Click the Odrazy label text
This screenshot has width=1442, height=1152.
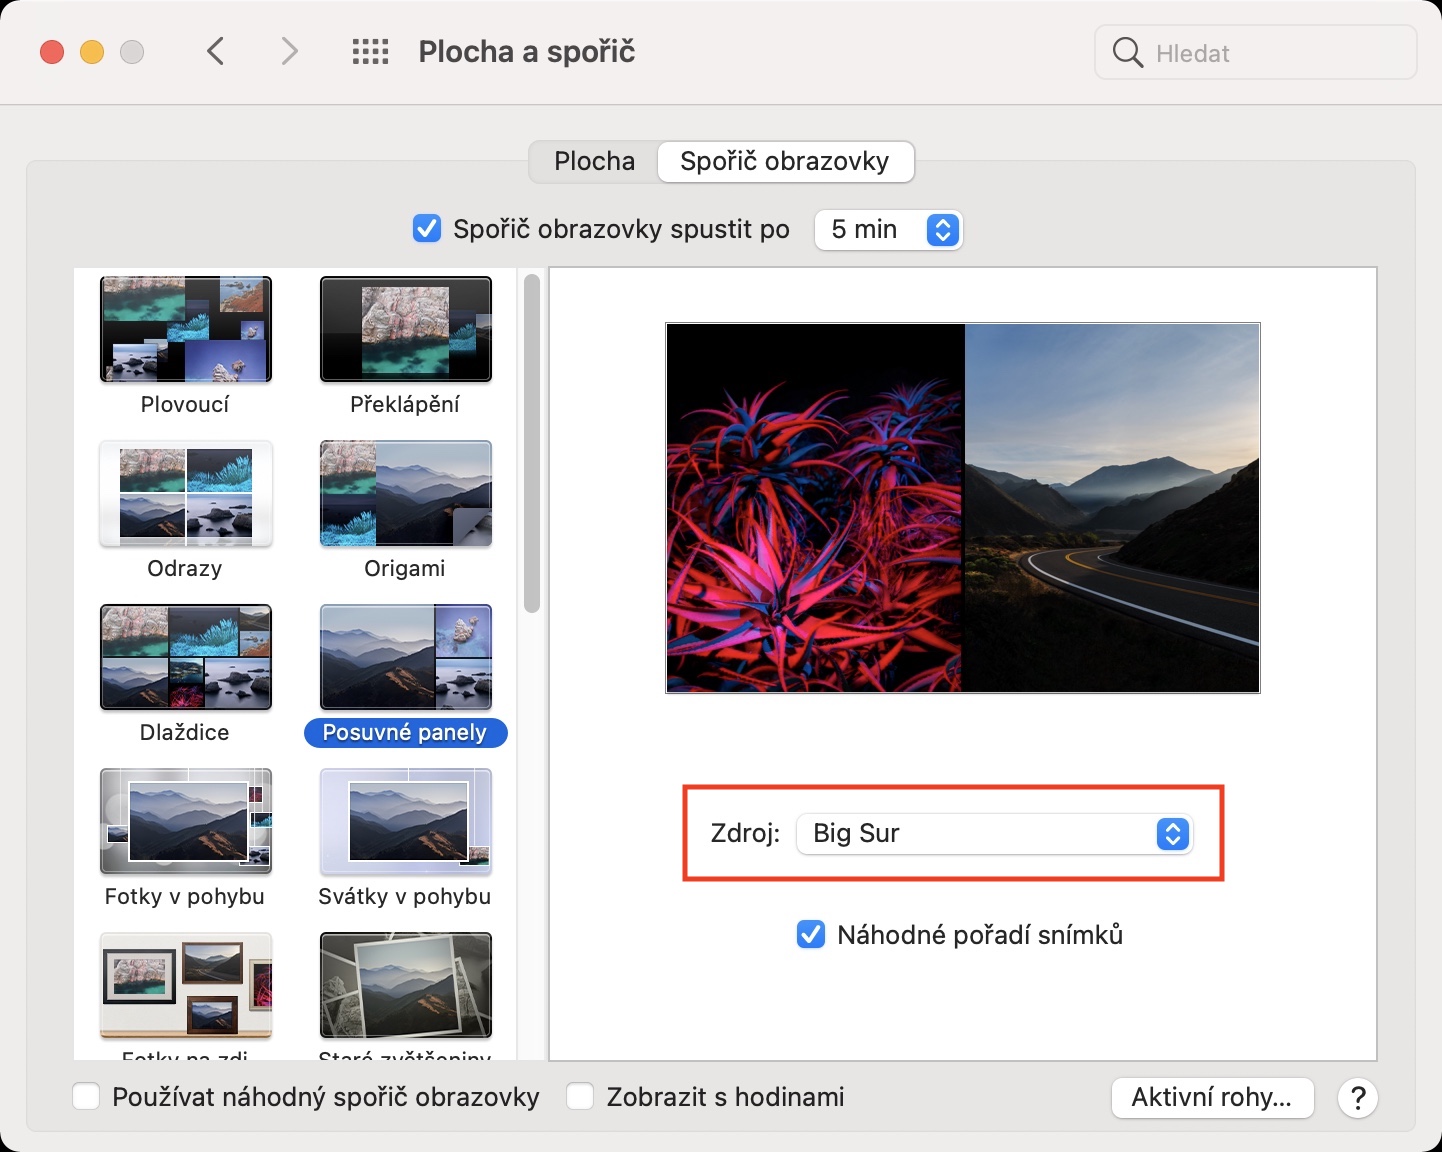pyautogui.click(x=185, y=568)
